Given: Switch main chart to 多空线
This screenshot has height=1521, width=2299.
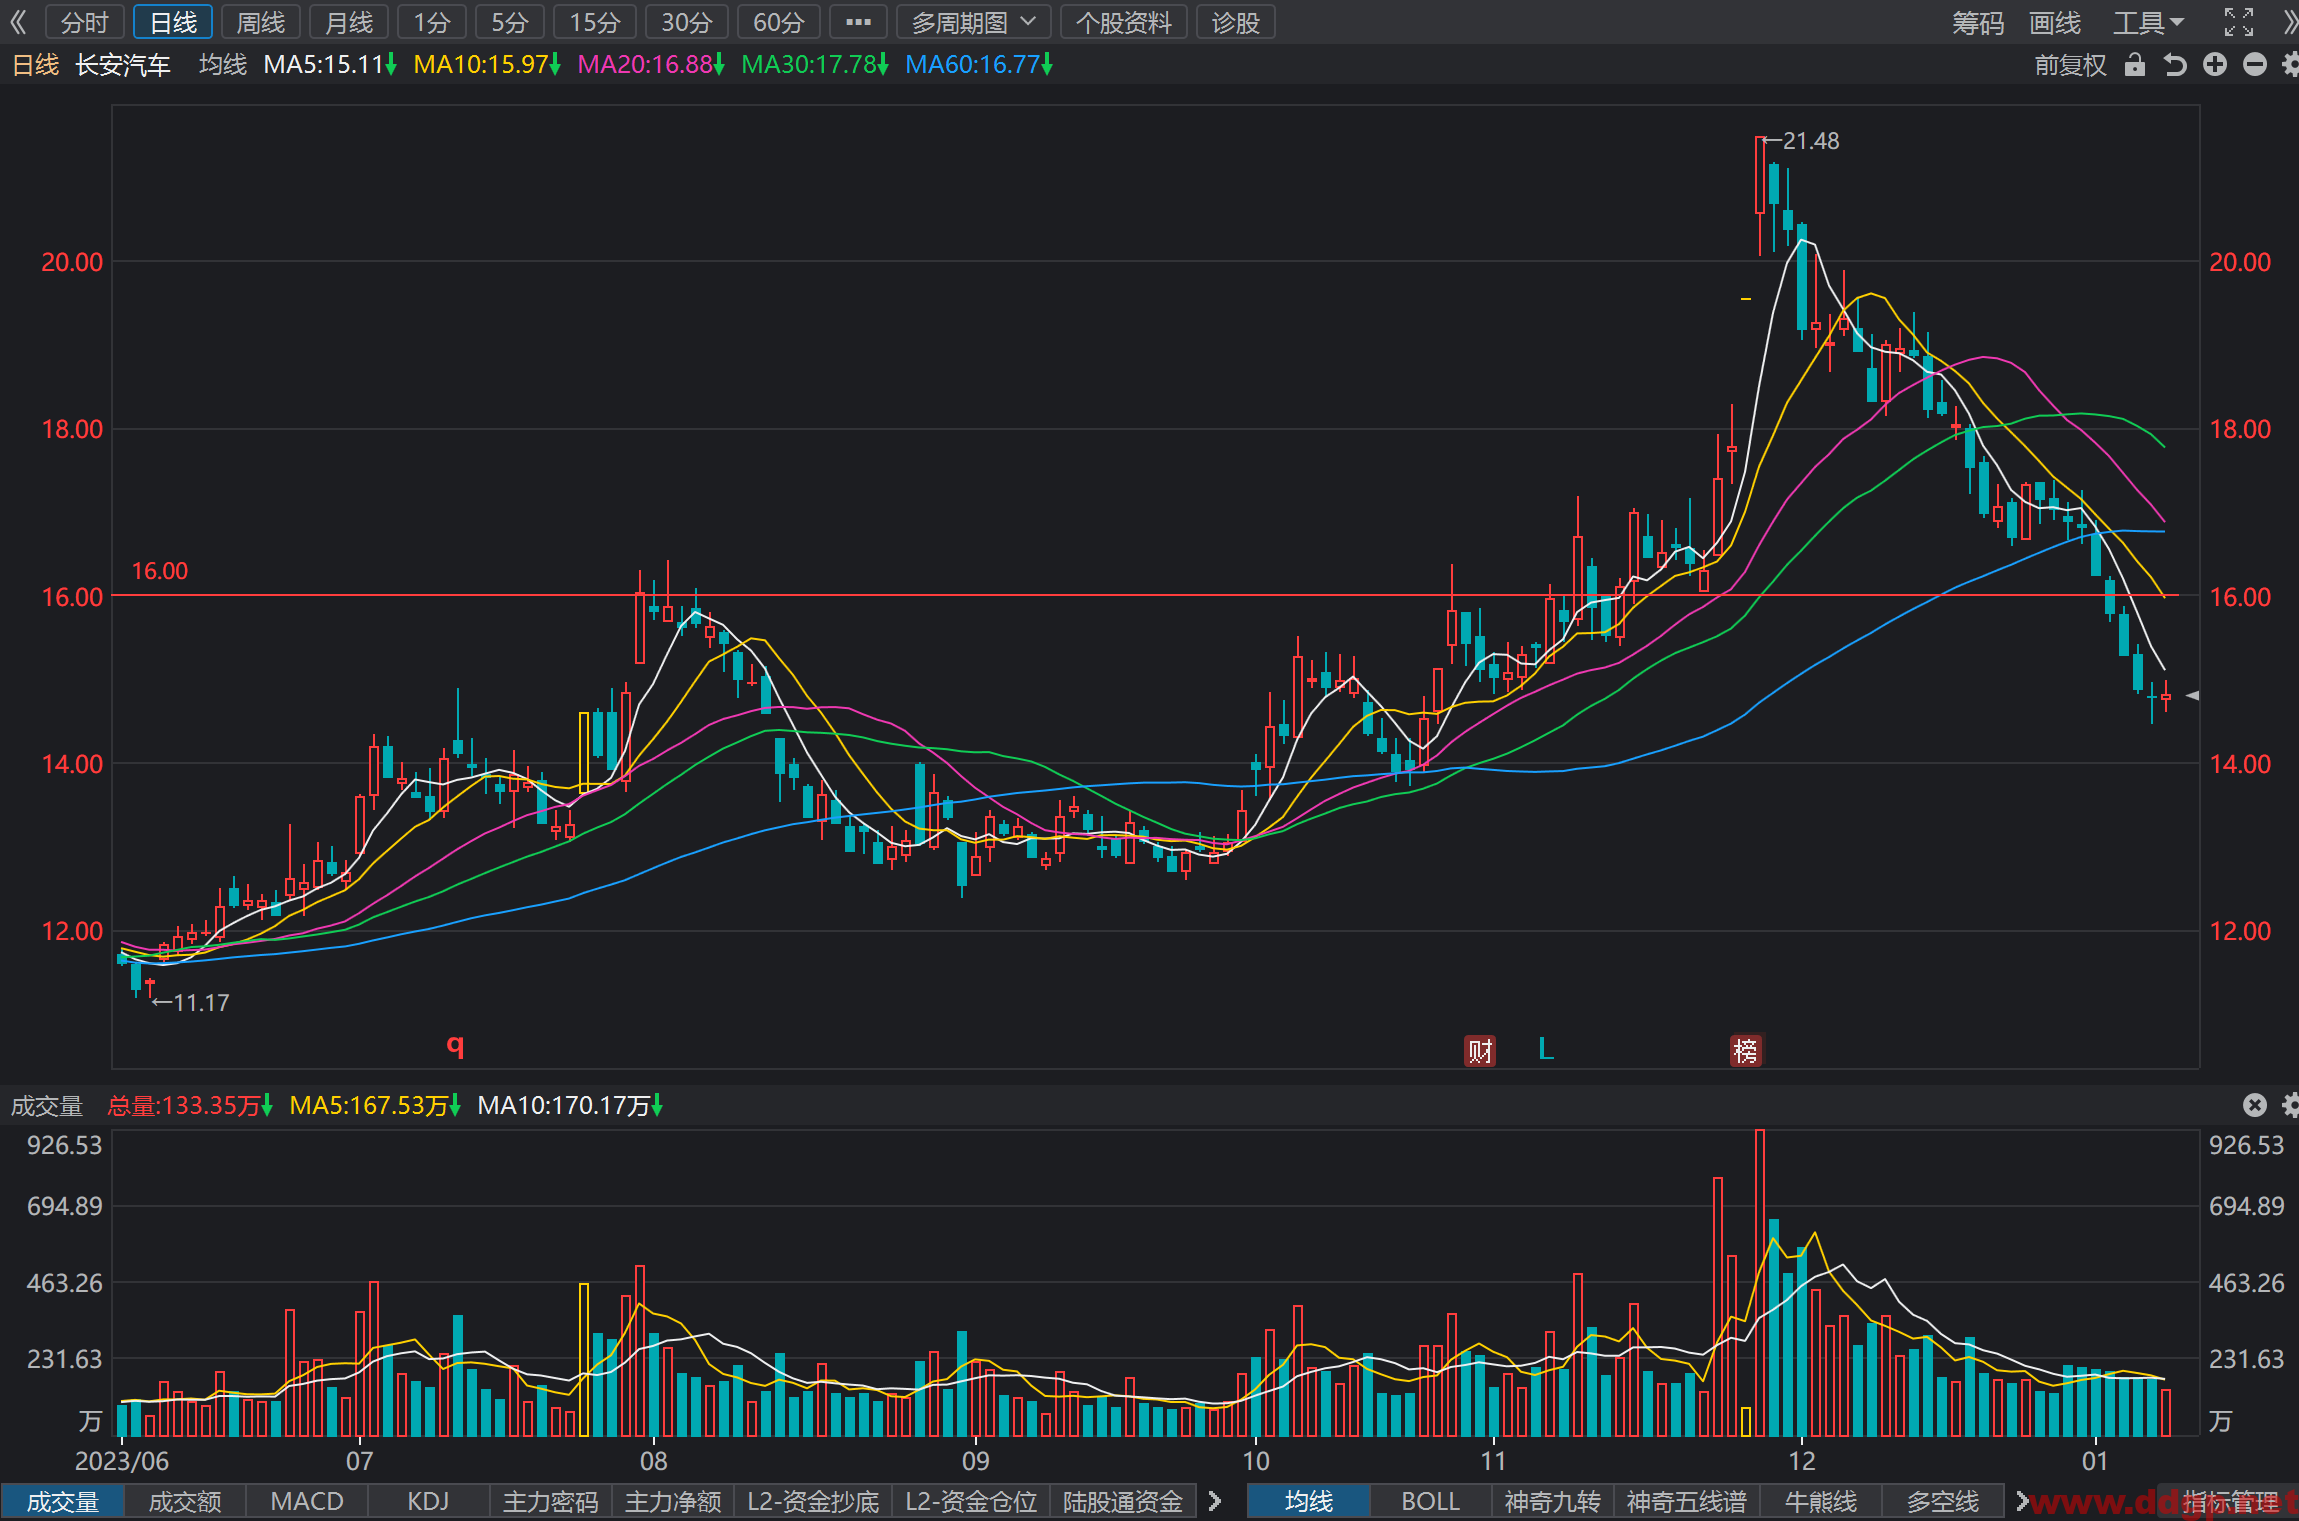Looking at the screenshot, I should point(1942,1502).
